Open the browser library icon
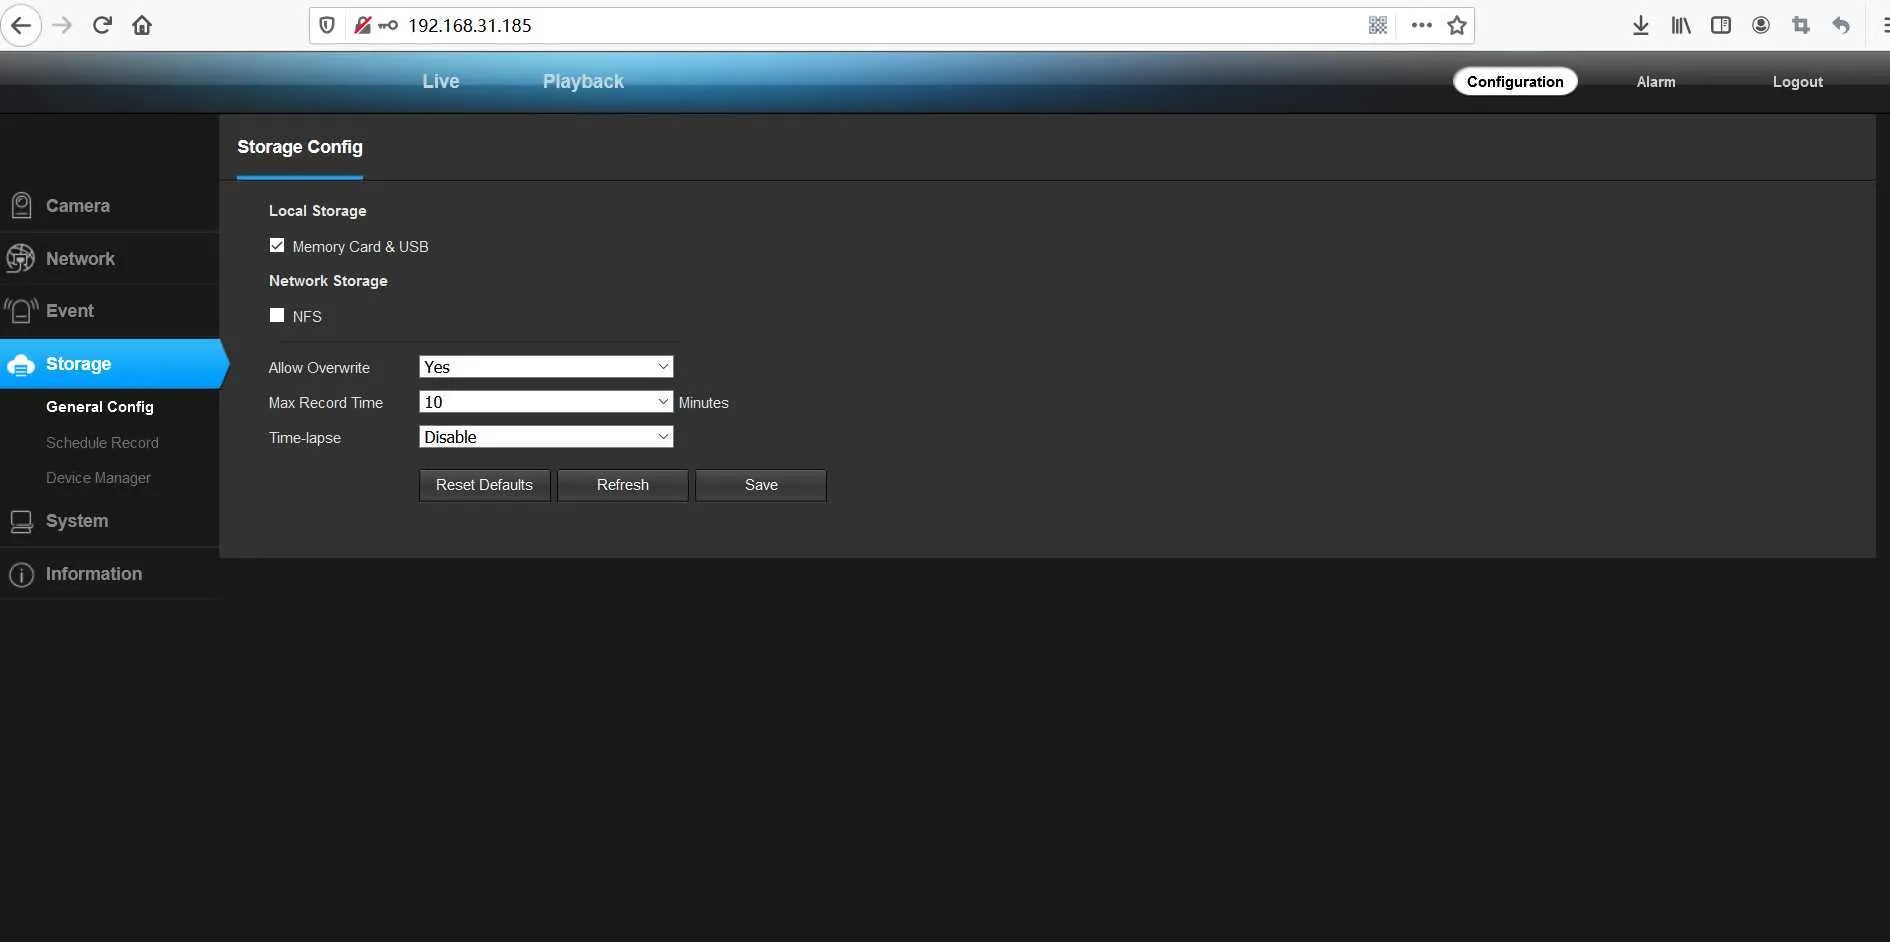 click(x=1681, y=25)
